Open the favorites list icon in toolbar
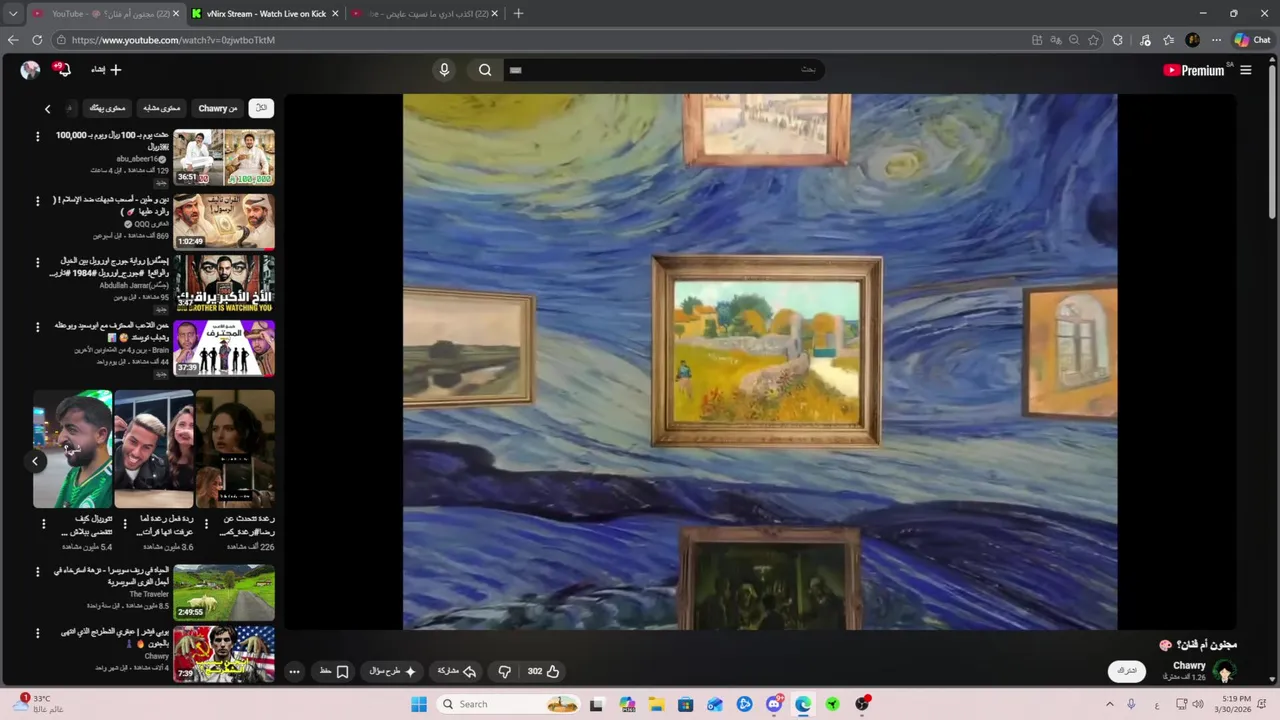This screenshot has width=1280, height=720. coord(1168,40)
